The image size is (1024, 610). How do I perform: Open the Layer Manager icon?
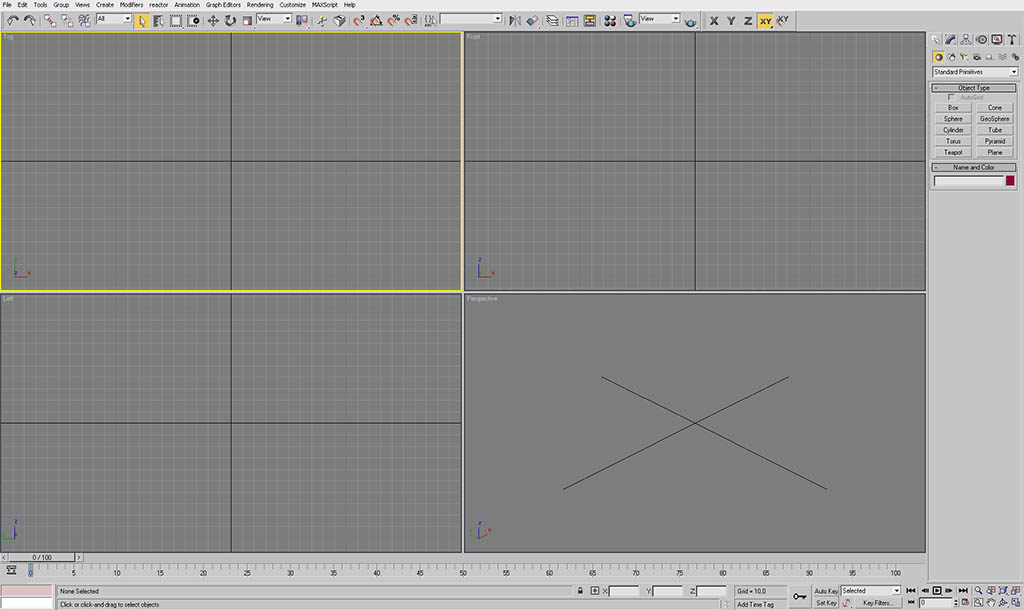tap(552, 20)
